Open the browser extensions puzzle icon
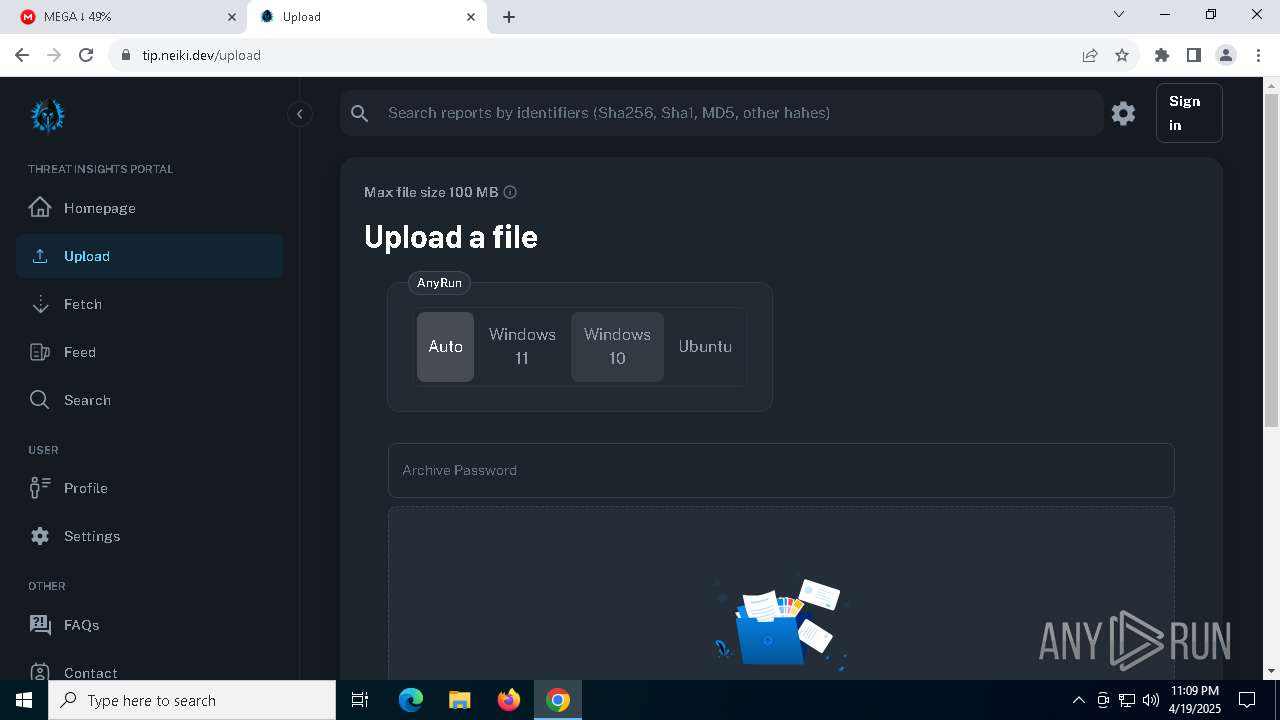Image resolution: width=1280 pixels, height=720 pixels. (x=1162, y=55)
